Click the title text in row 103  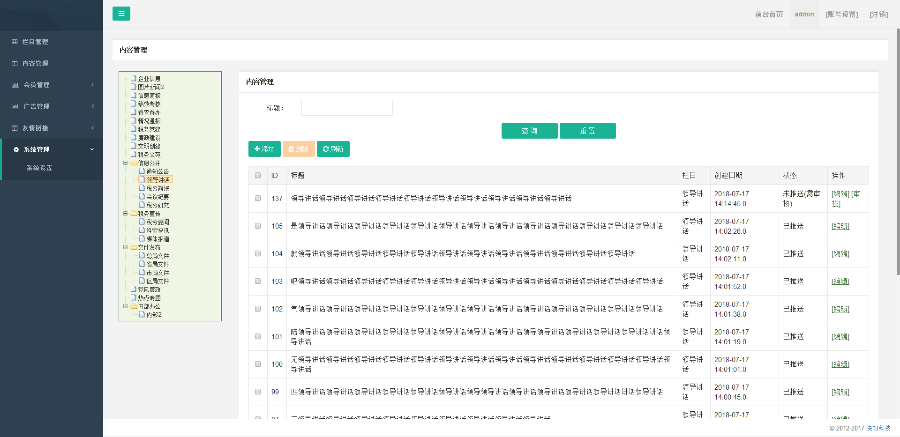pos(477,281)
